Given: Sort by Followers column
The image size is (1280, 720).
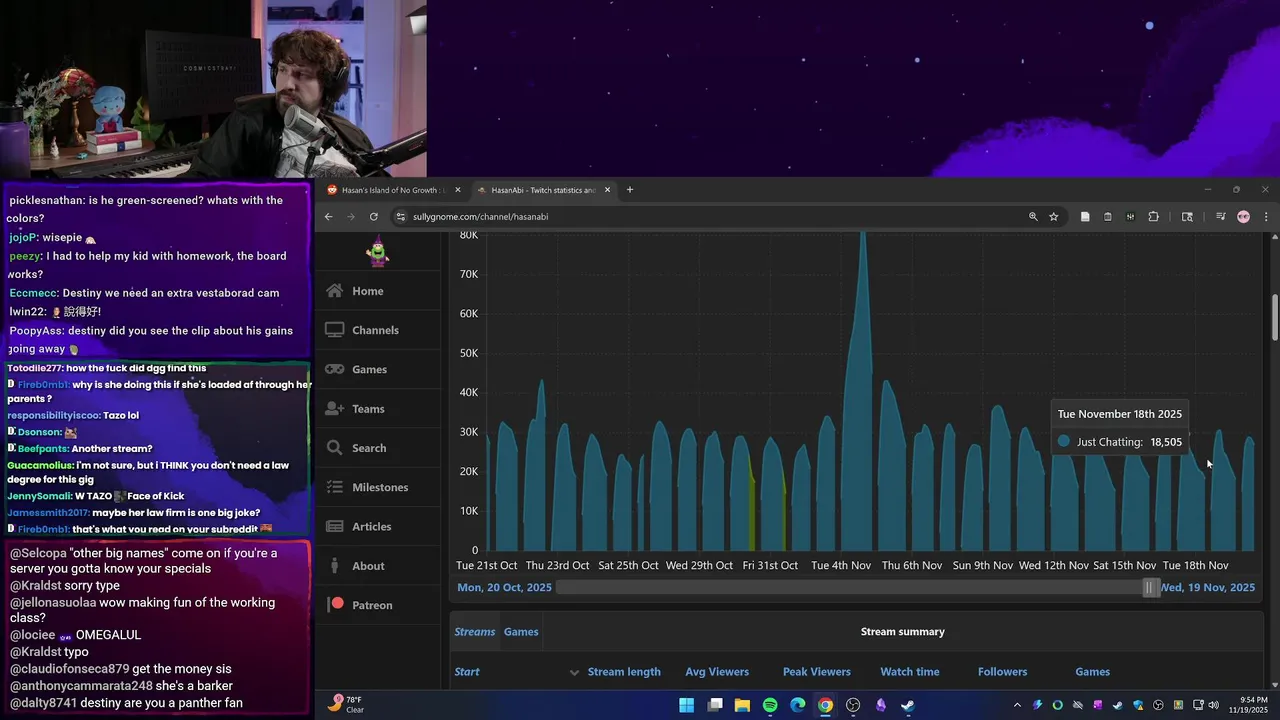Looking at the screenshot, I should [x=1002, y=672].
